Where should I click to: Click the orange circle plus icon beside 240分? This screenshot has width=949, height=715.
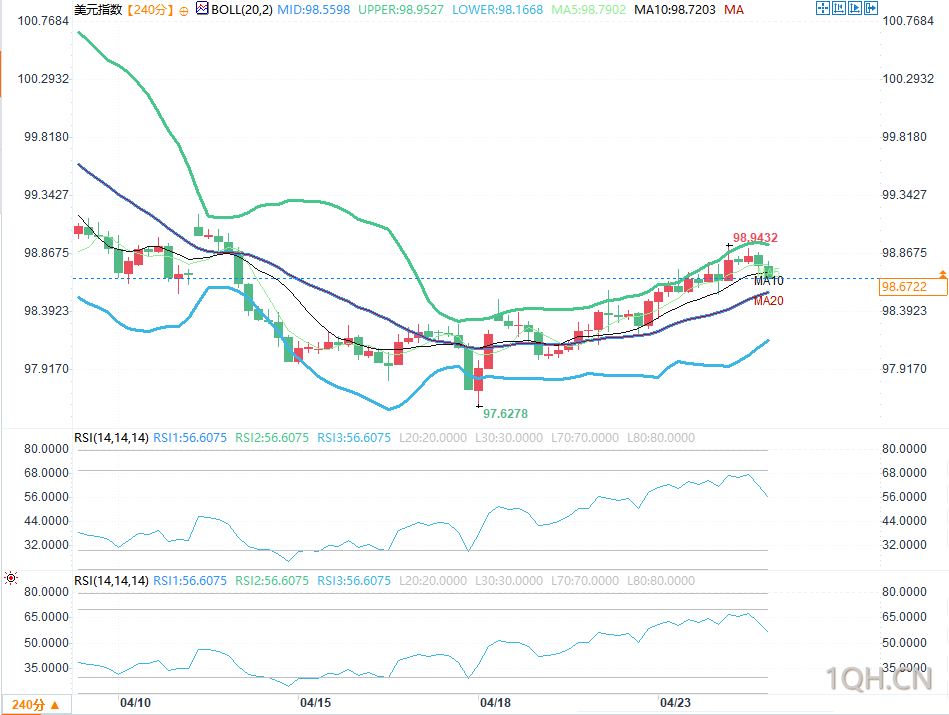point(183,9)
